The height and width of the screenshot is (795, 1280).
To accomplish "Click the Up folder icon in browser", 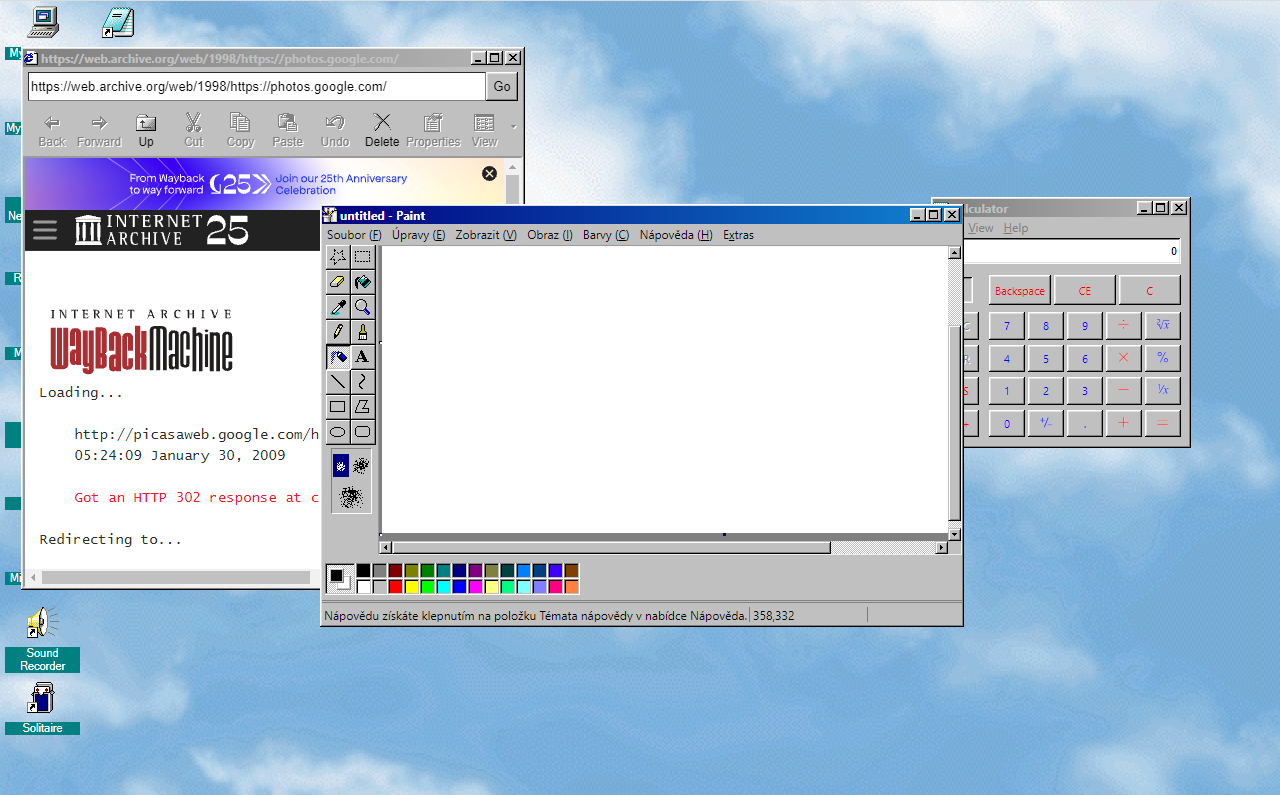I will click(146, 131).
